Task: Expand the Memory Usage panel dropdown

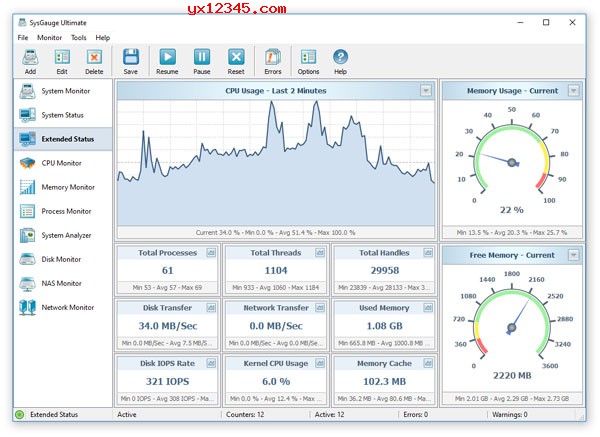Action: [x=573, y=91]
